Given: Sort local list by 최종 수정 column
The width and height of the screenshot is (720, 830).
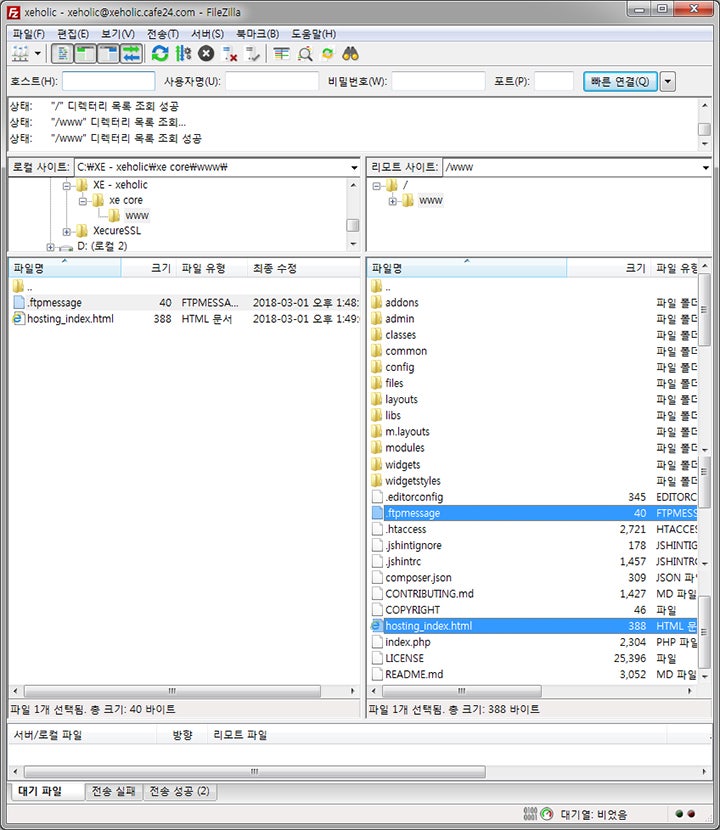Looking at the screenshot, I should [304, 268].
